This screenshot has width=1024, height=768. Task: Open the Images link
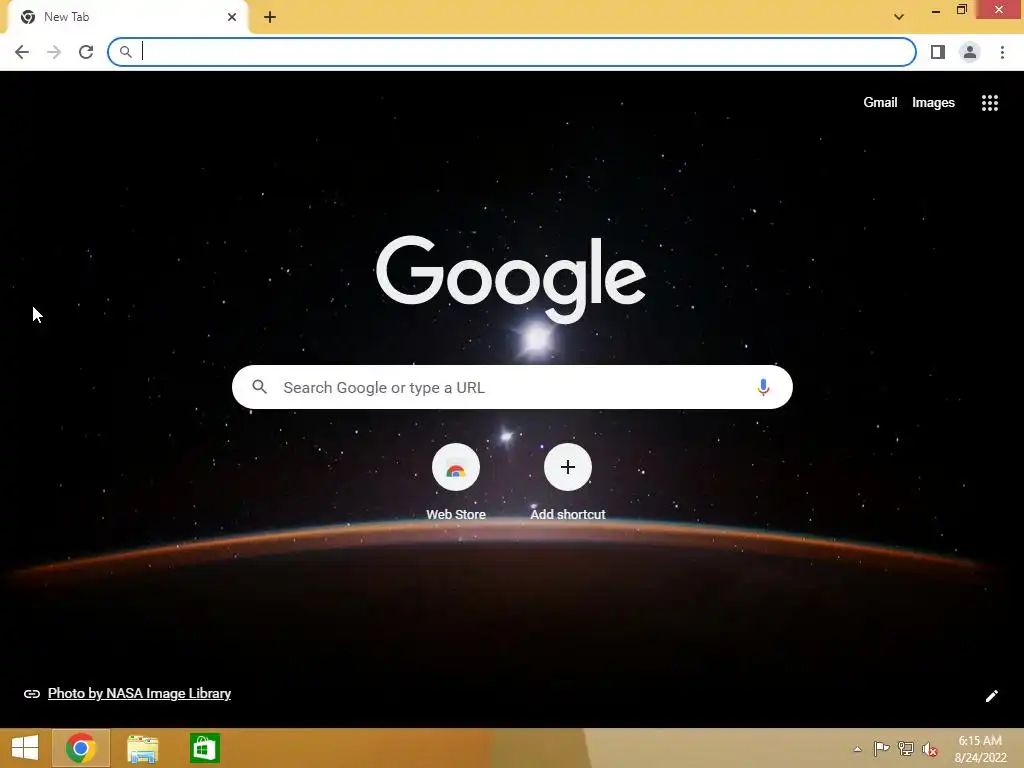933,103
